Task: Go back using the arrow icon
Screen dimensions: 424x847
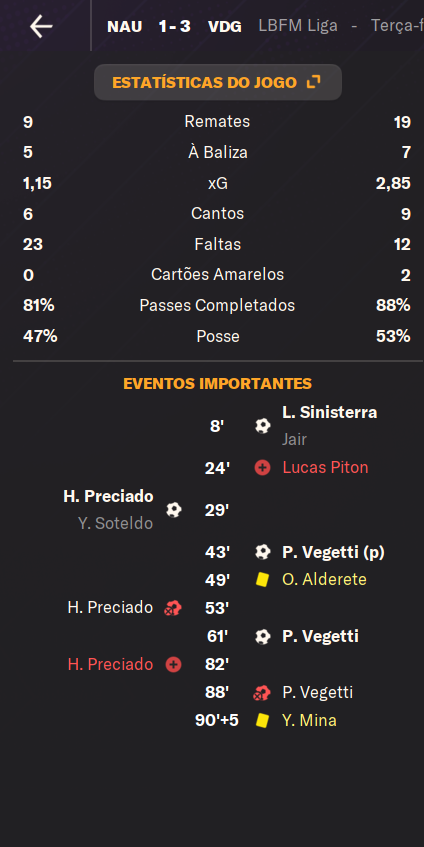Action: pyautogui.click(x=41, y=26)
